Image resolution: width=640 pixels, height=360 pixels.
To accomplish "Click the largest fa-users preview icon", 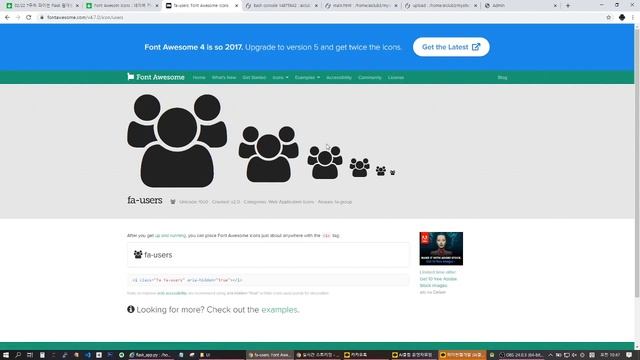I will 177,141.
